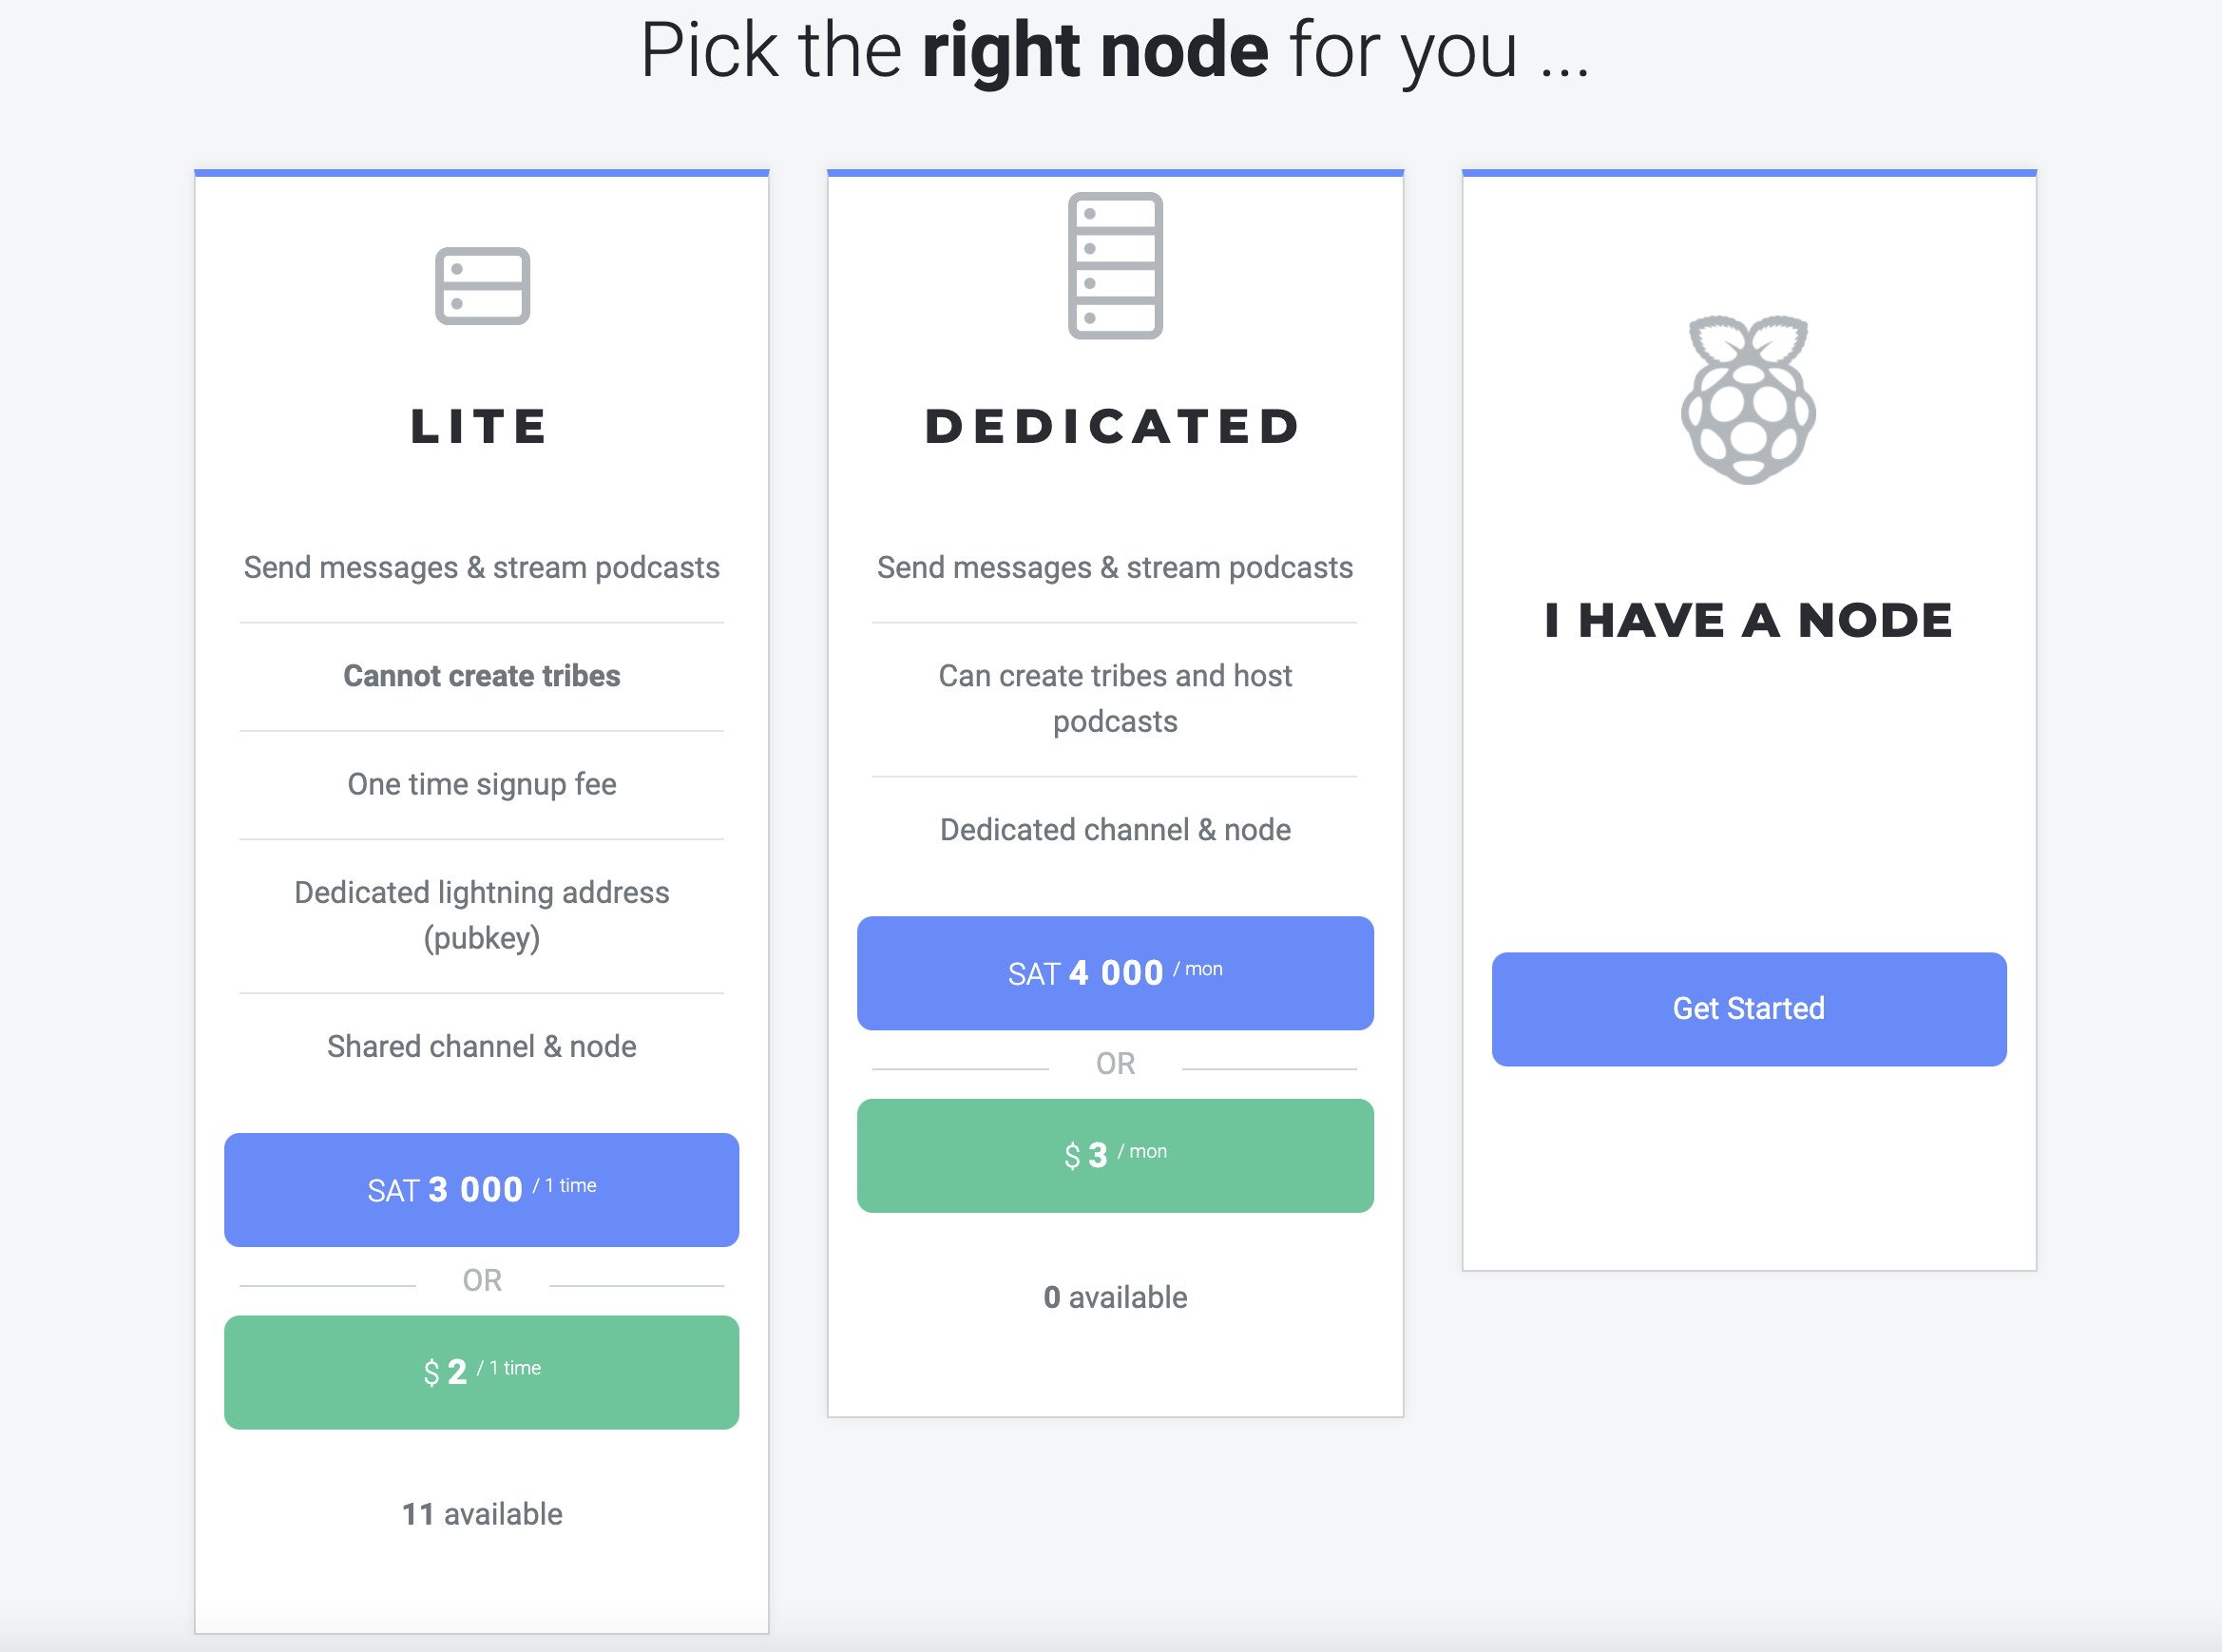Click One time signup fee feature

[482, 785]
